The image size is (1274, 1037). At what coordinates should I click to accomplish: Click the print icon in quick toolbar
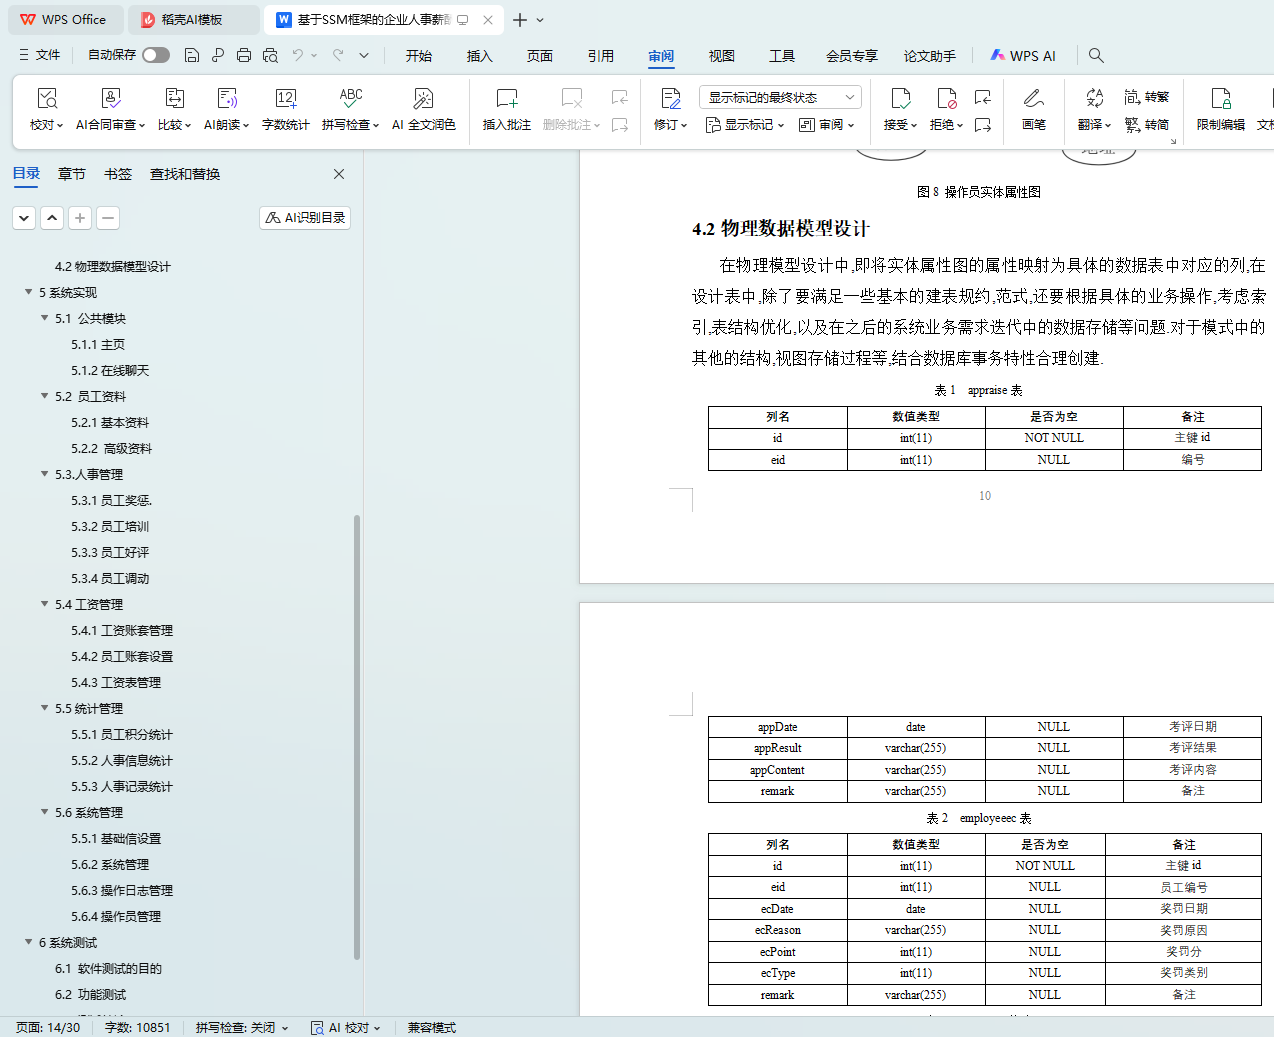click(x=244, y=55)
